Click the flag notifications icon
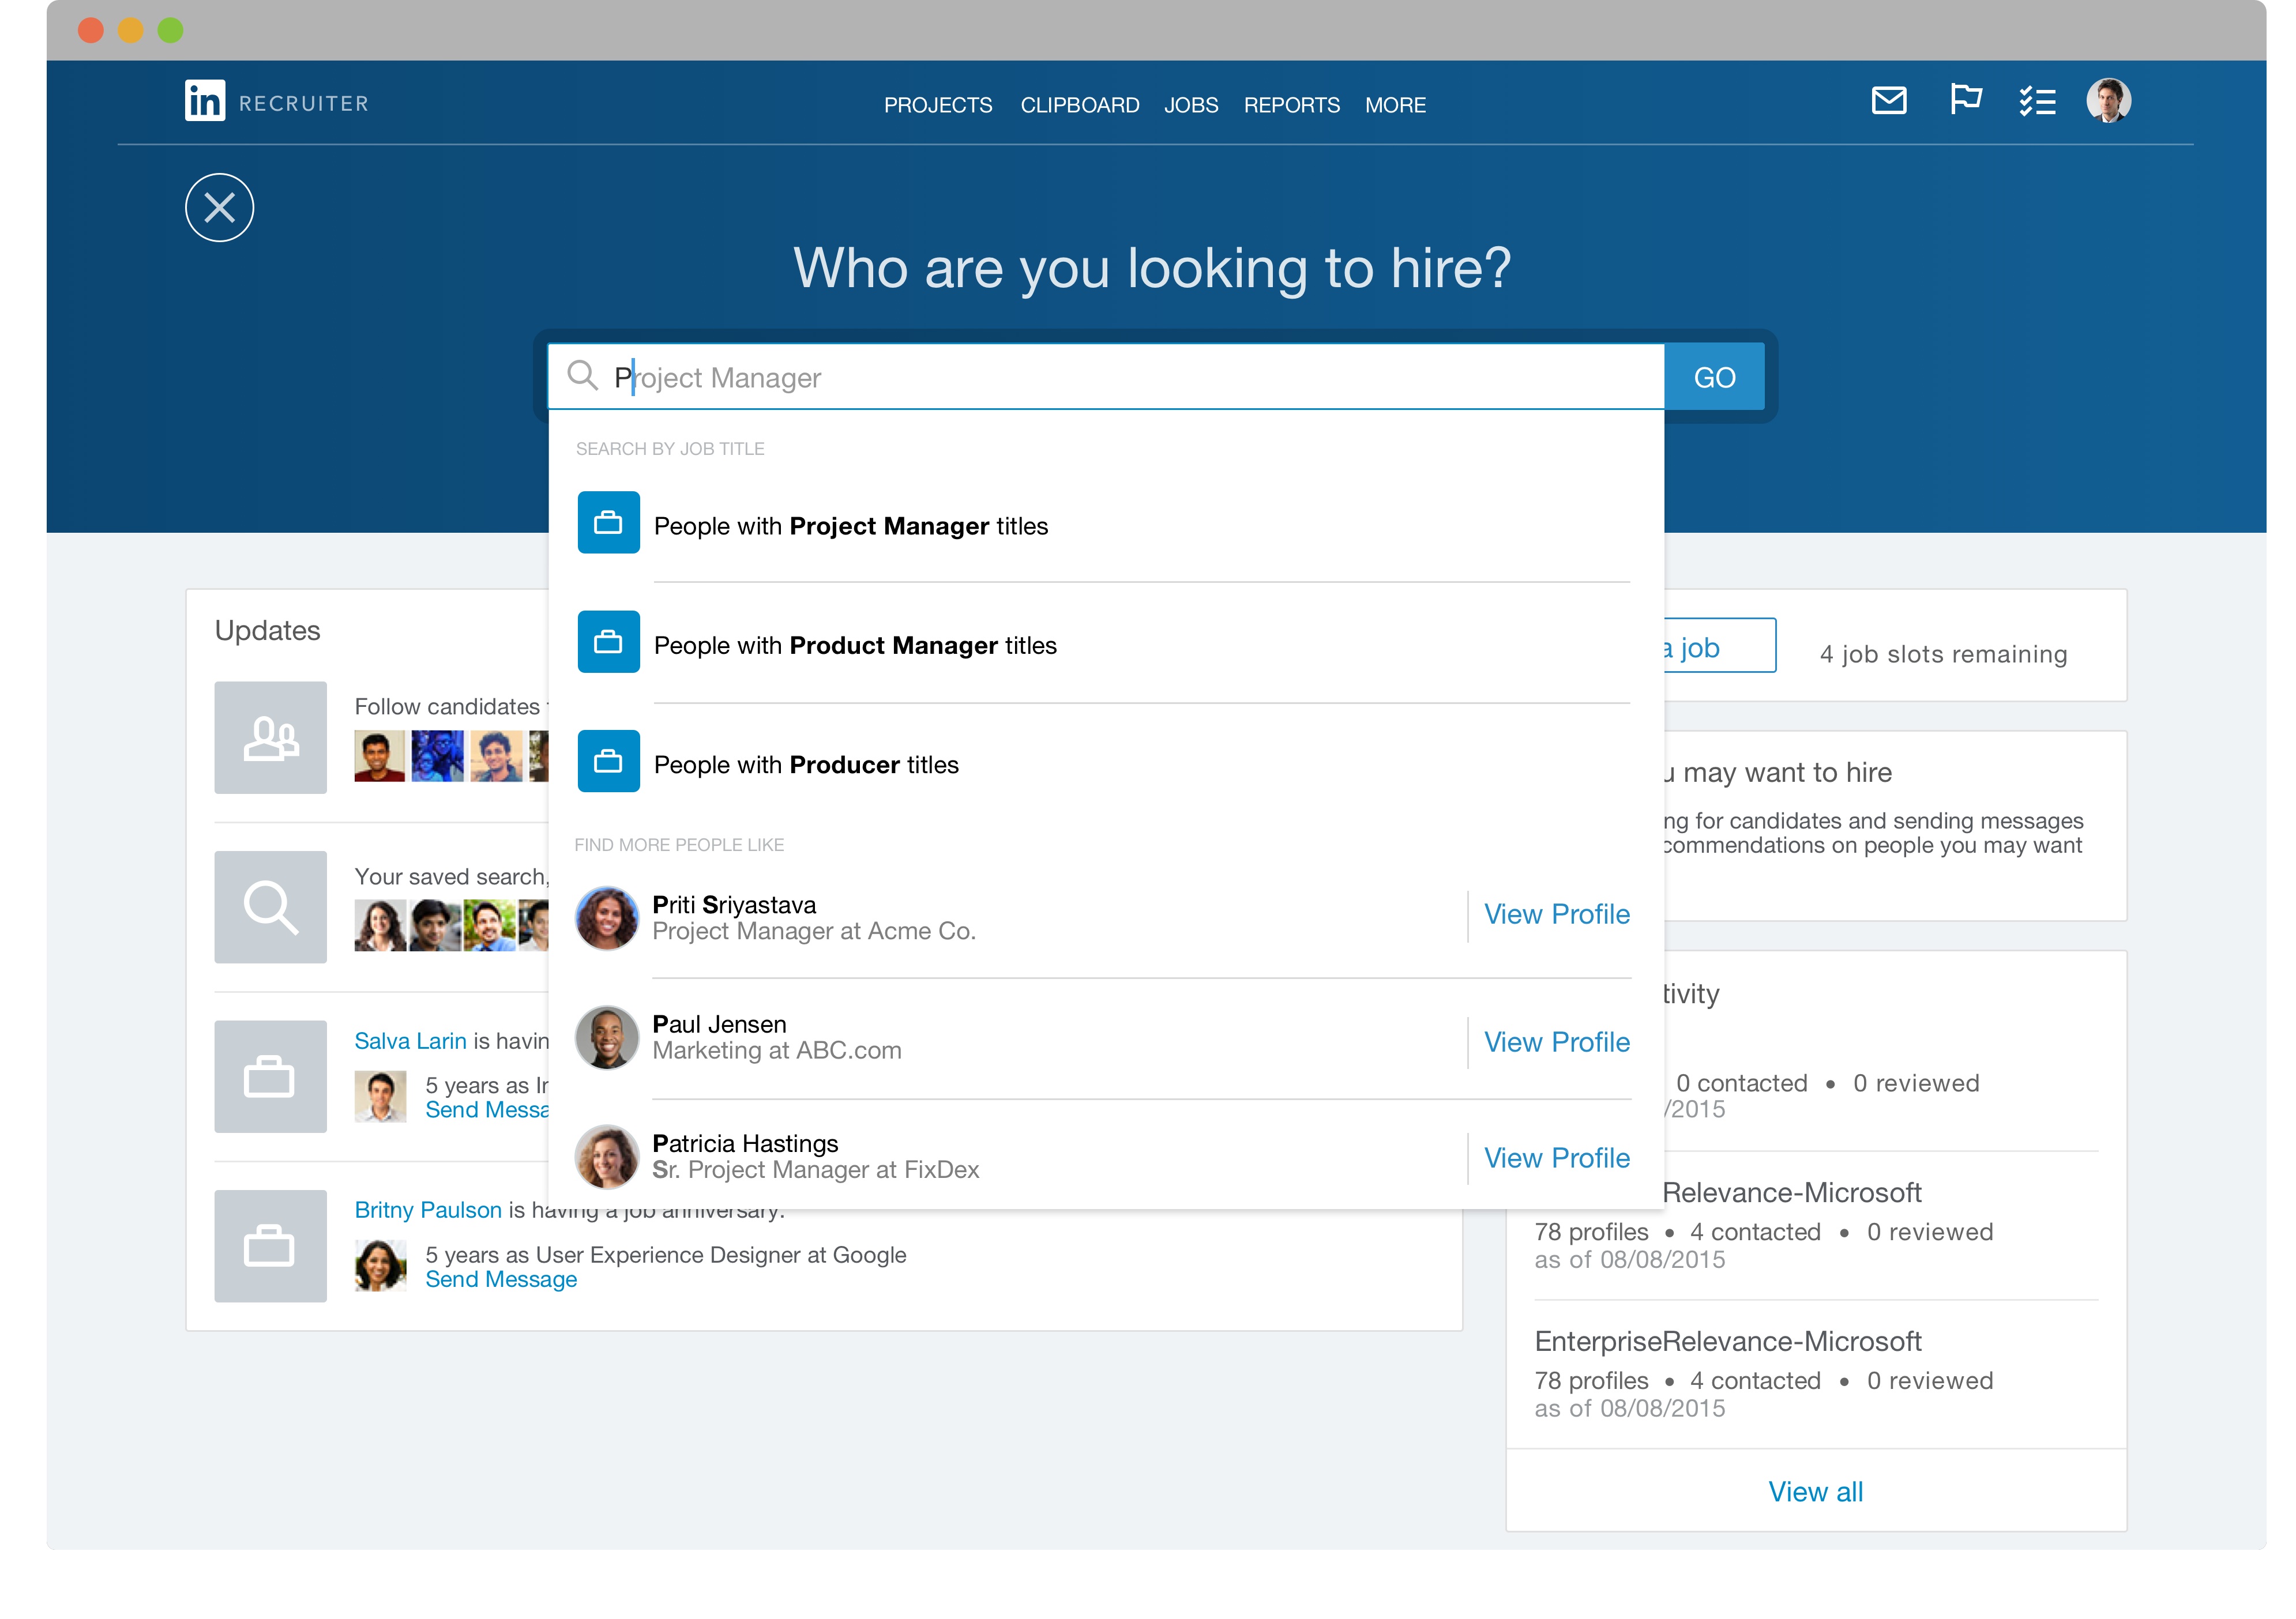This screenshot has width=2296, height=1619. tap(1965, 99)
